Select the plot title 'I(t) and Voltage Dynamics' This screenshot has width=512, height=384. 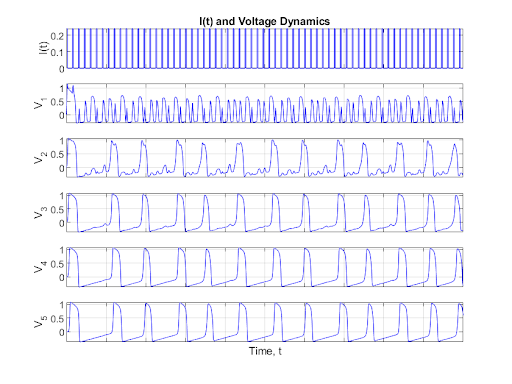tap(264, 21)
